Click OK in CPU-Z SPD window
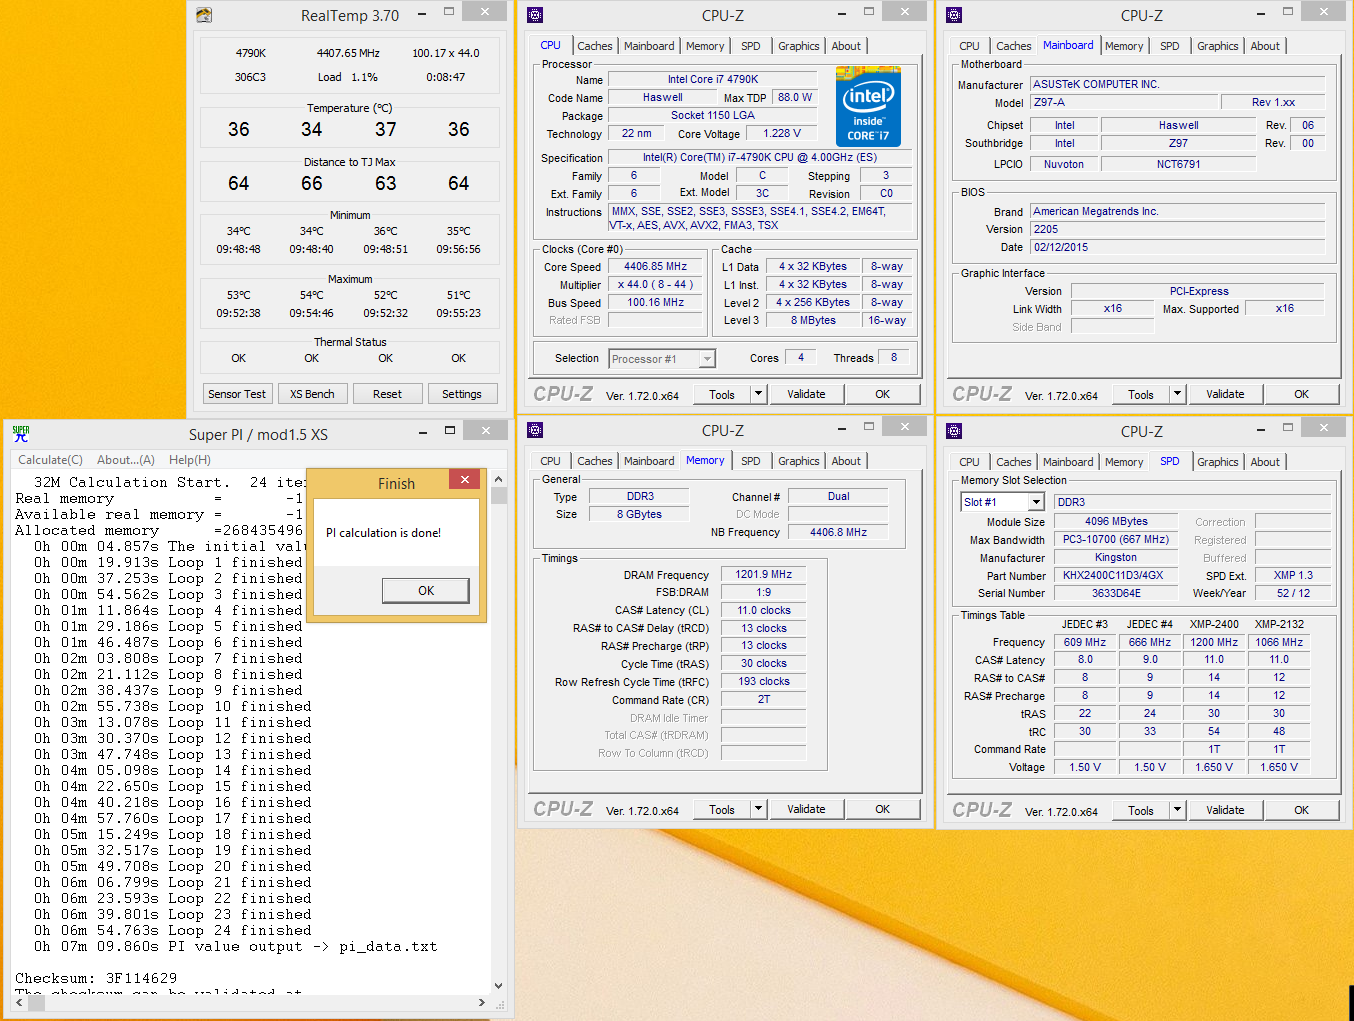This screenshot has width=1354, height=1021. pyautogui.click(x=1301, y=810)
